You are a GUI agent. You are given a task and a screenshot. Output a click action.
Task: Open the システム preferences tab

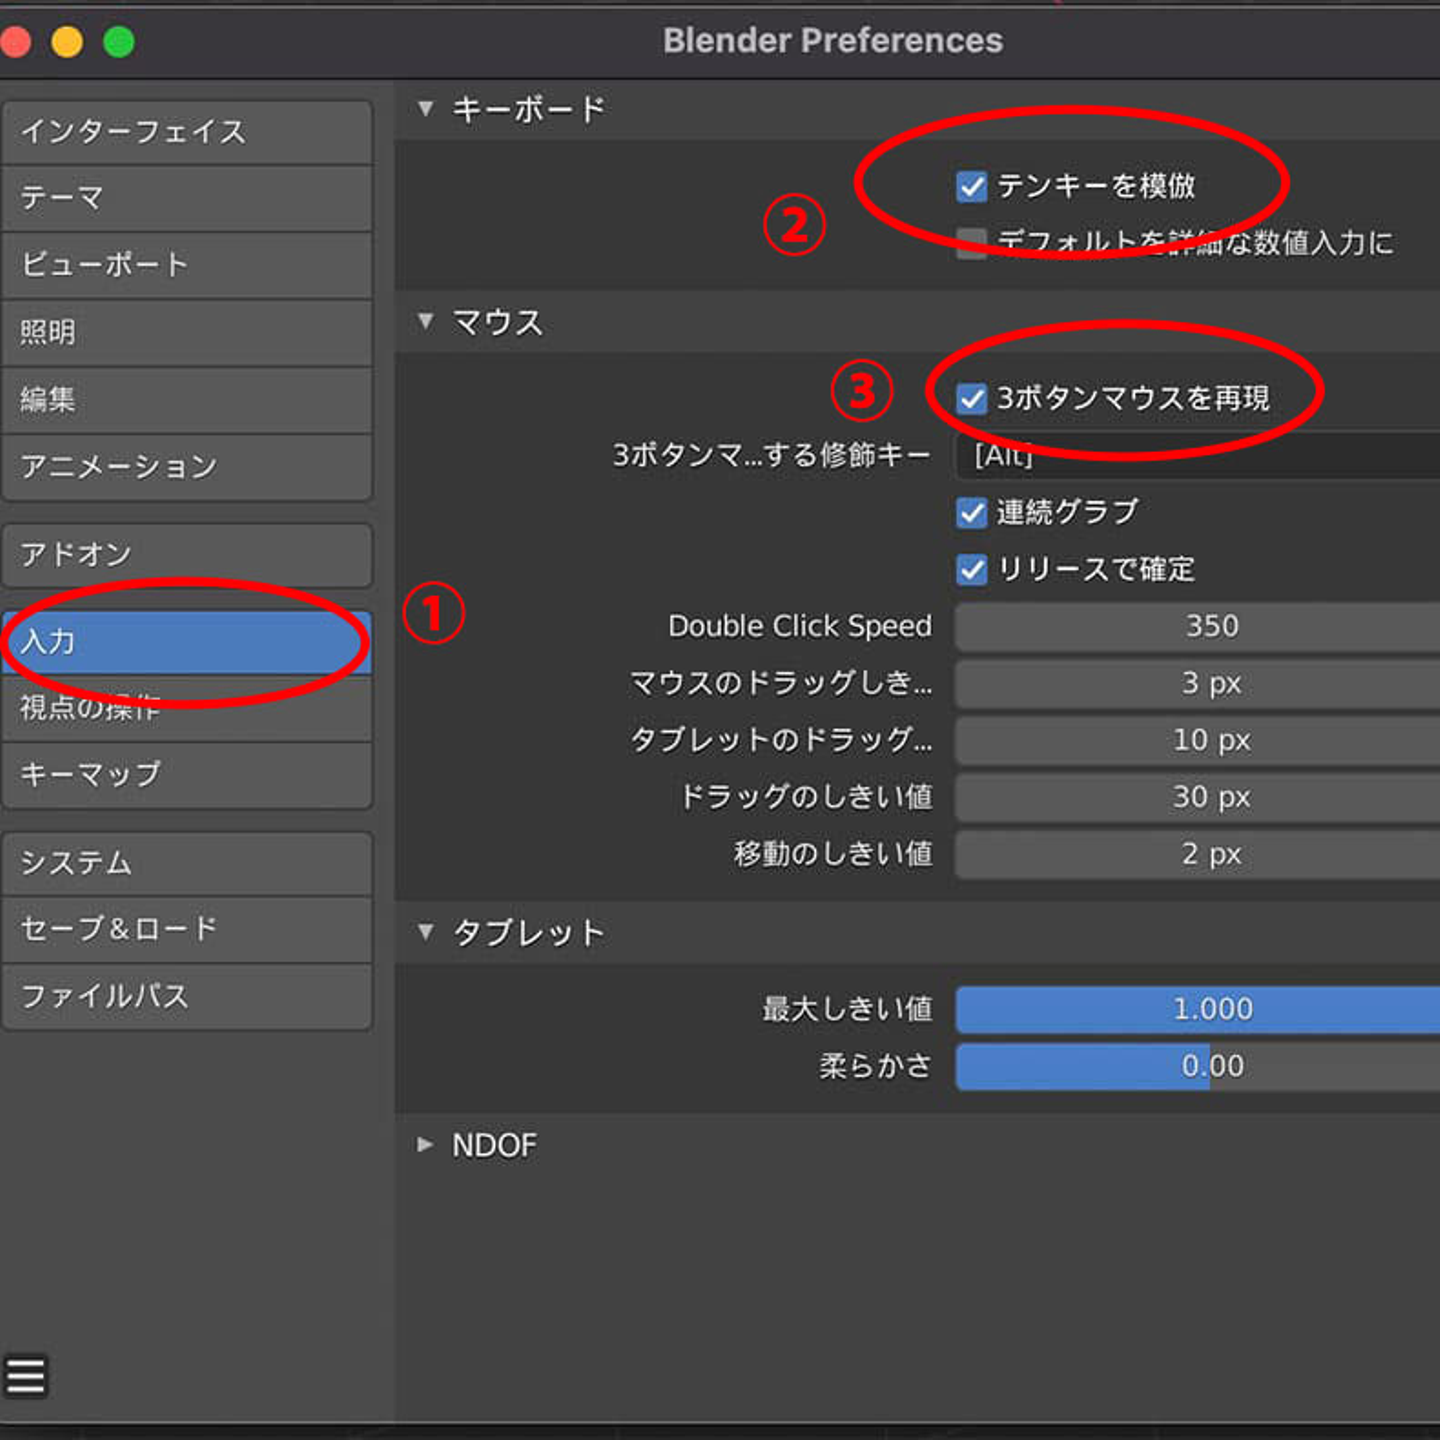187,863
